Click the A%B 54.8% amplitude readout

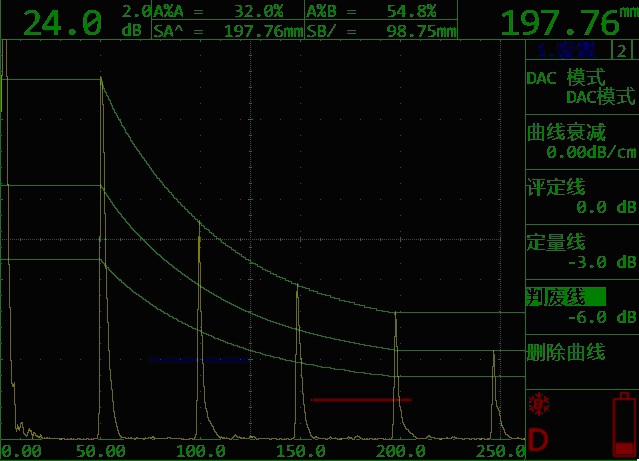[380, 11]
